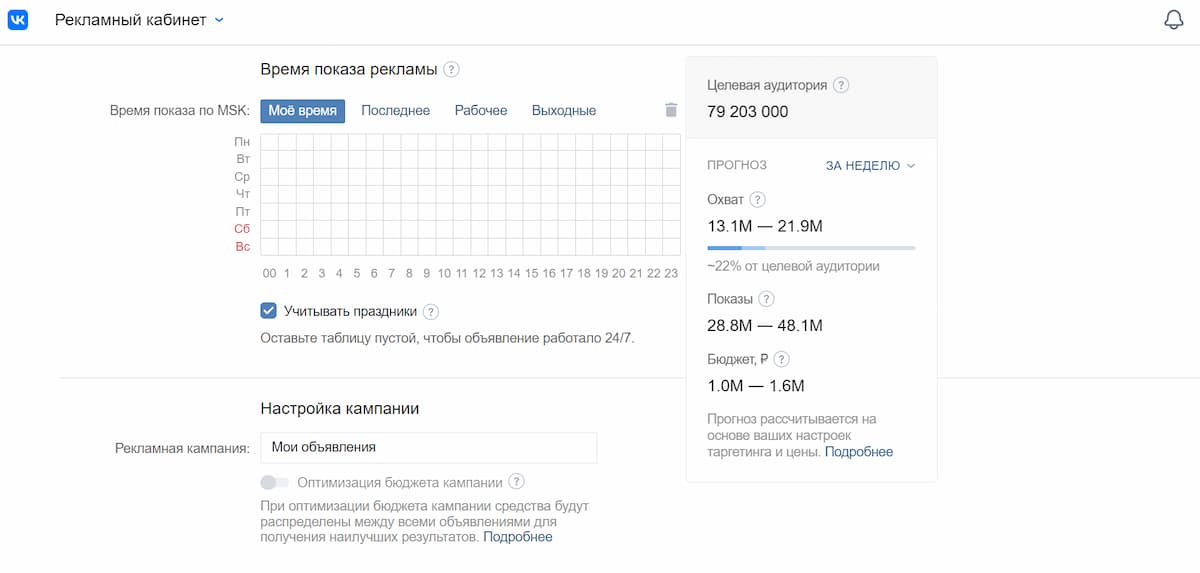
Task: Click the help icon beside Охват
Action: (757, 200)
